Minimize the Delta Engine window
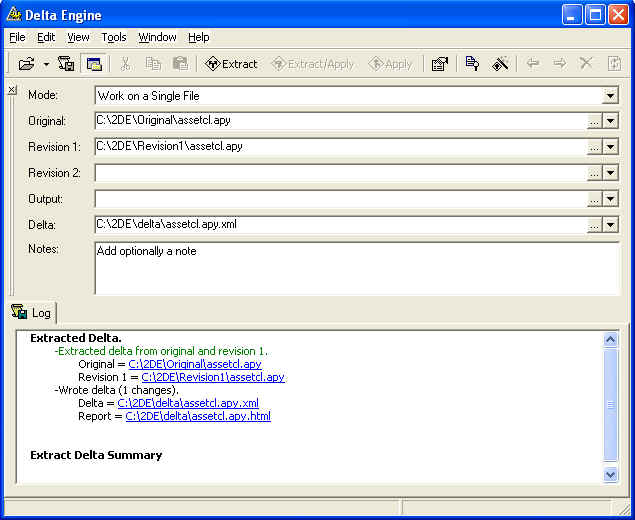The image size is (635, 520). click(572, 15)
